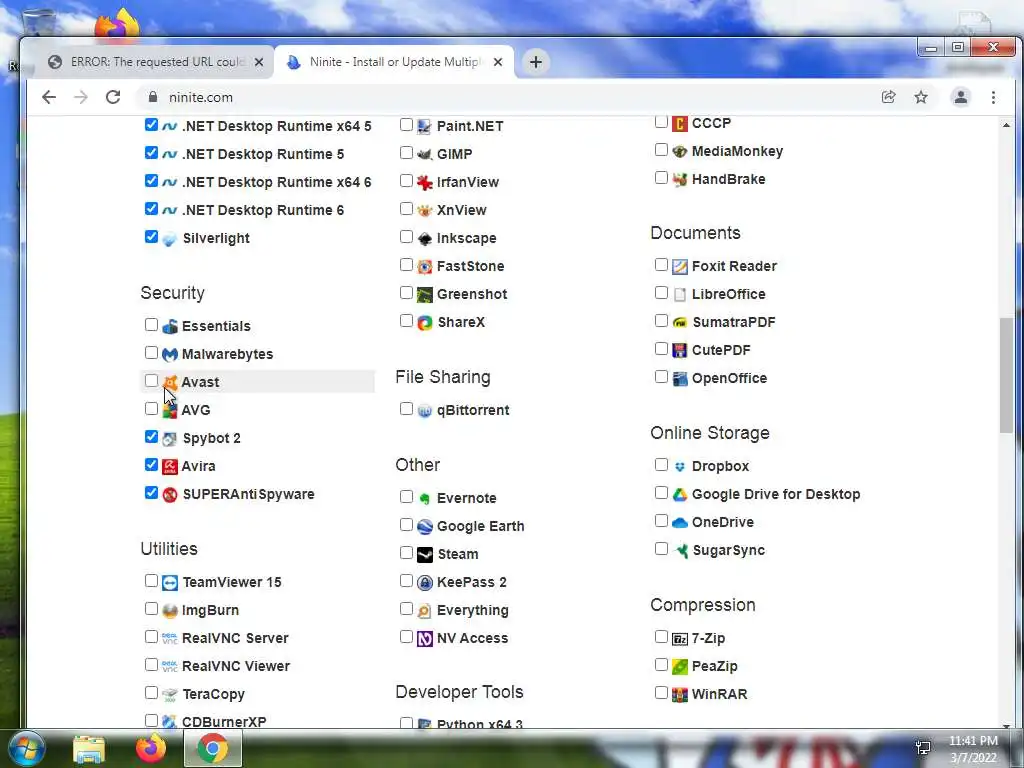The height and width of the screenshot is (768, 1024).
Task: Close the ERROR tab
Action: (x=259, y=62)
